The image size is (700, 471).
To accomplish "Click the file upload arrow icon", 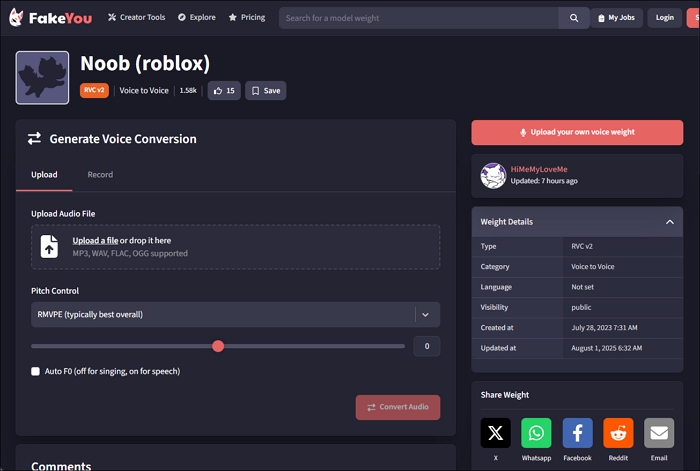I will 49,246.
